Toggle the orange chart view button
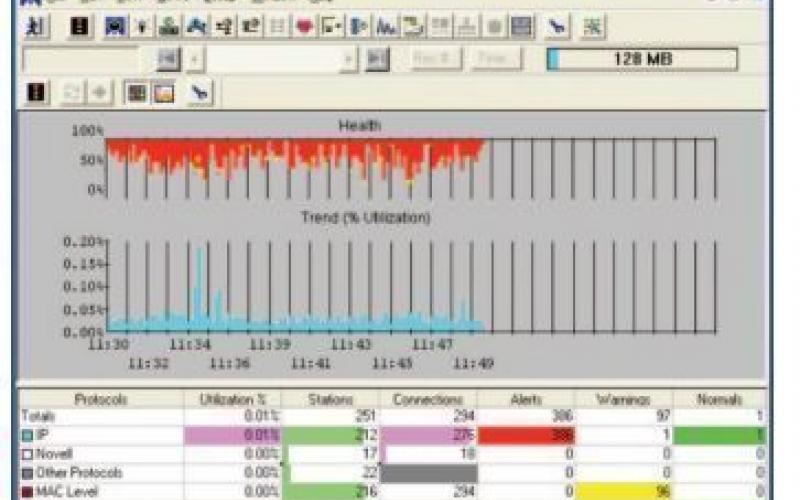Viewport: 800px width, 500px height. 163,93
